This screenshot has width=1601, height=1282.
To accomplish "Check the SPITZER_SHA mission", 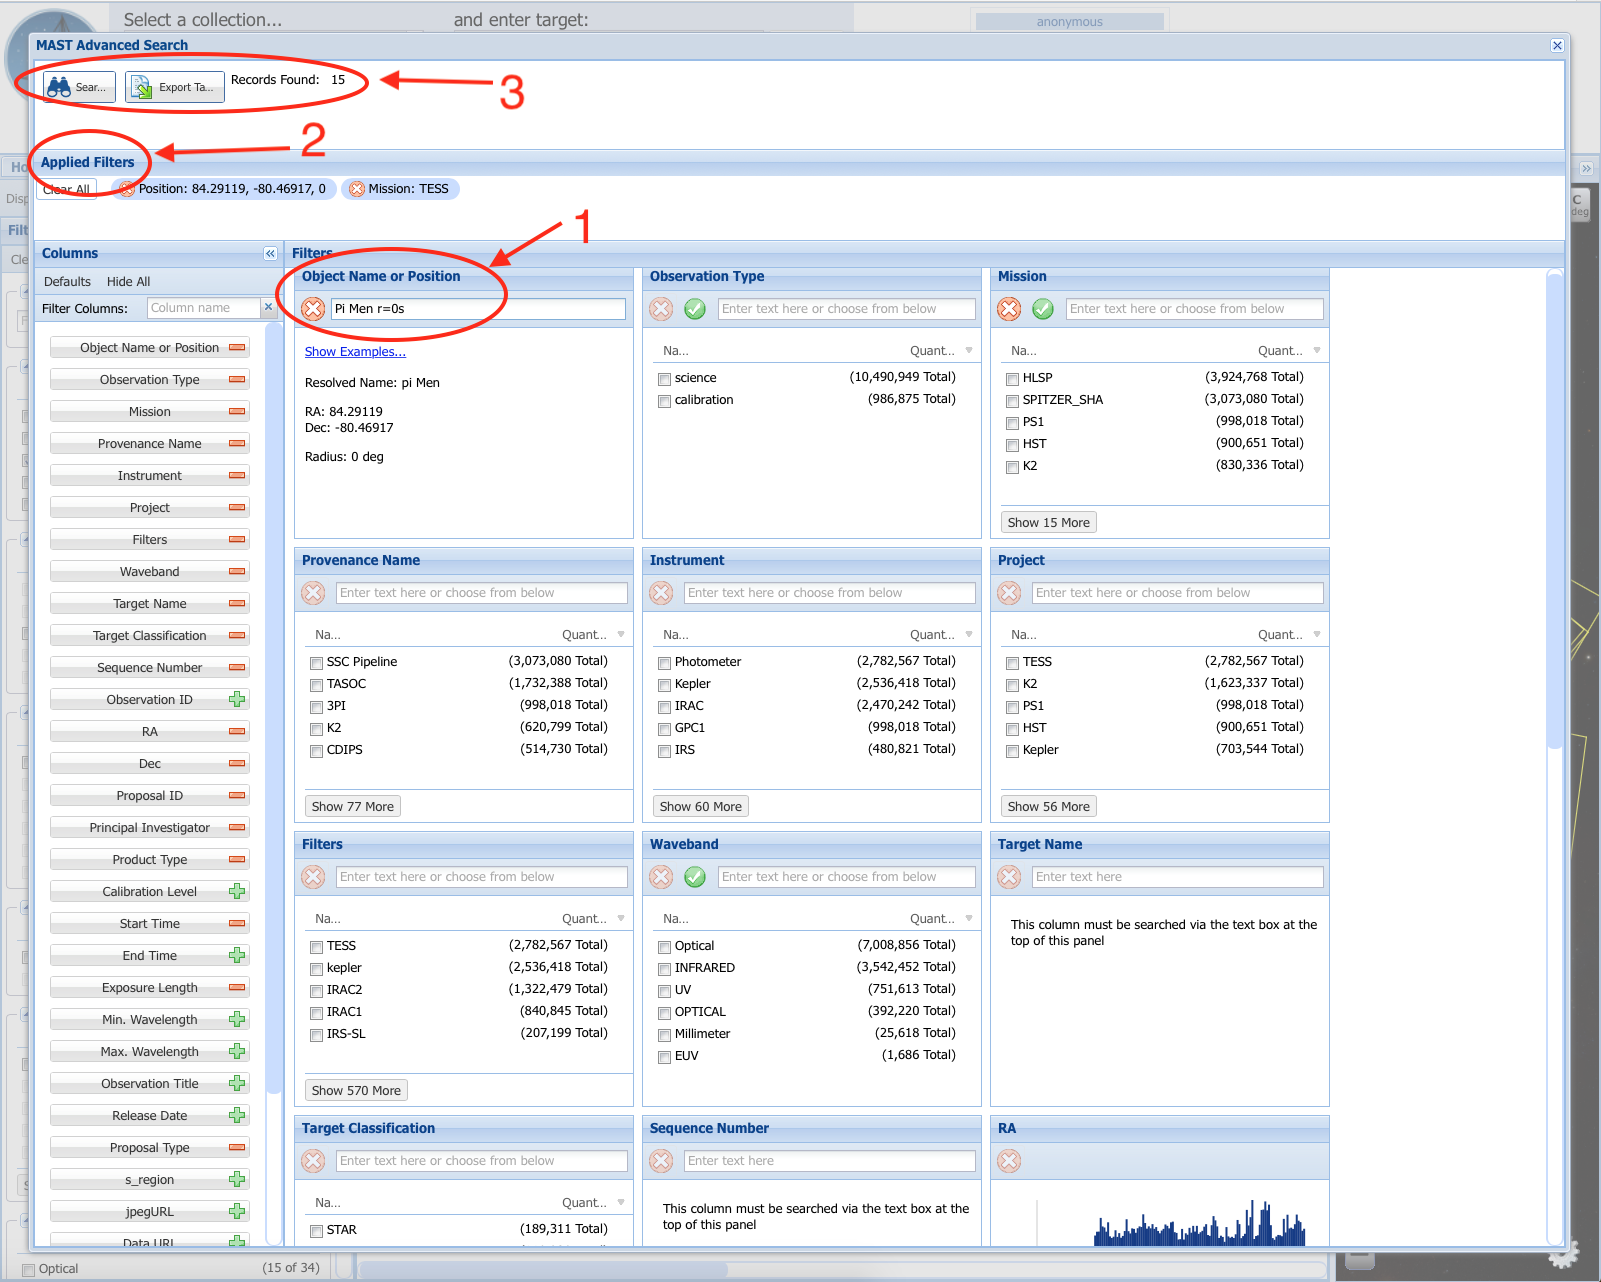I will pyautogui.click(x=1012, y=401).
